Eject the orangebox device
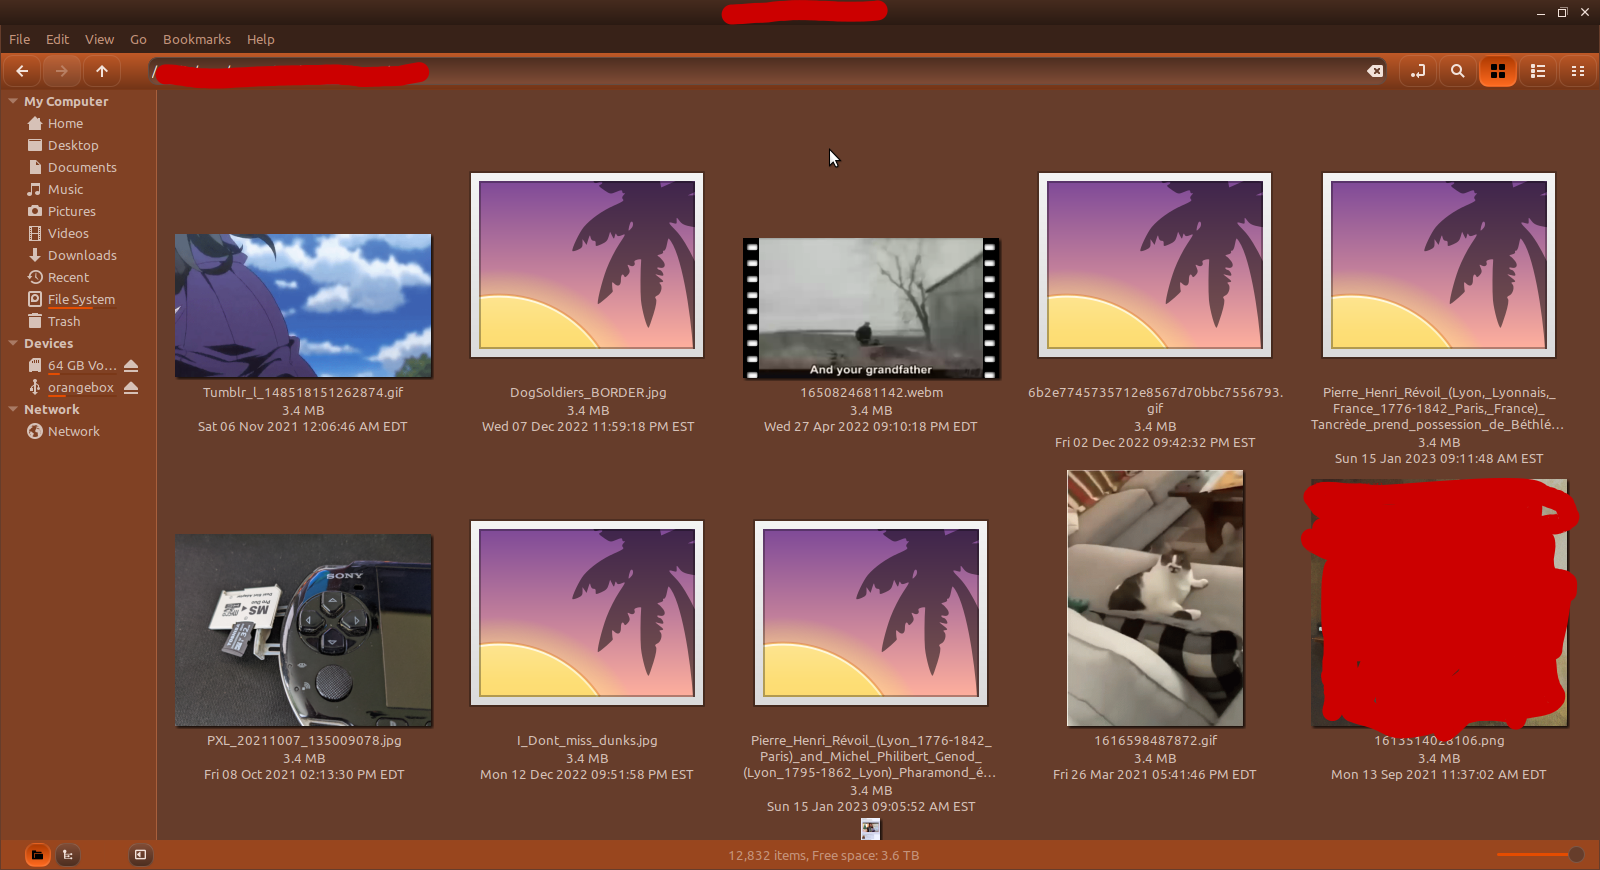 (131, 388)
